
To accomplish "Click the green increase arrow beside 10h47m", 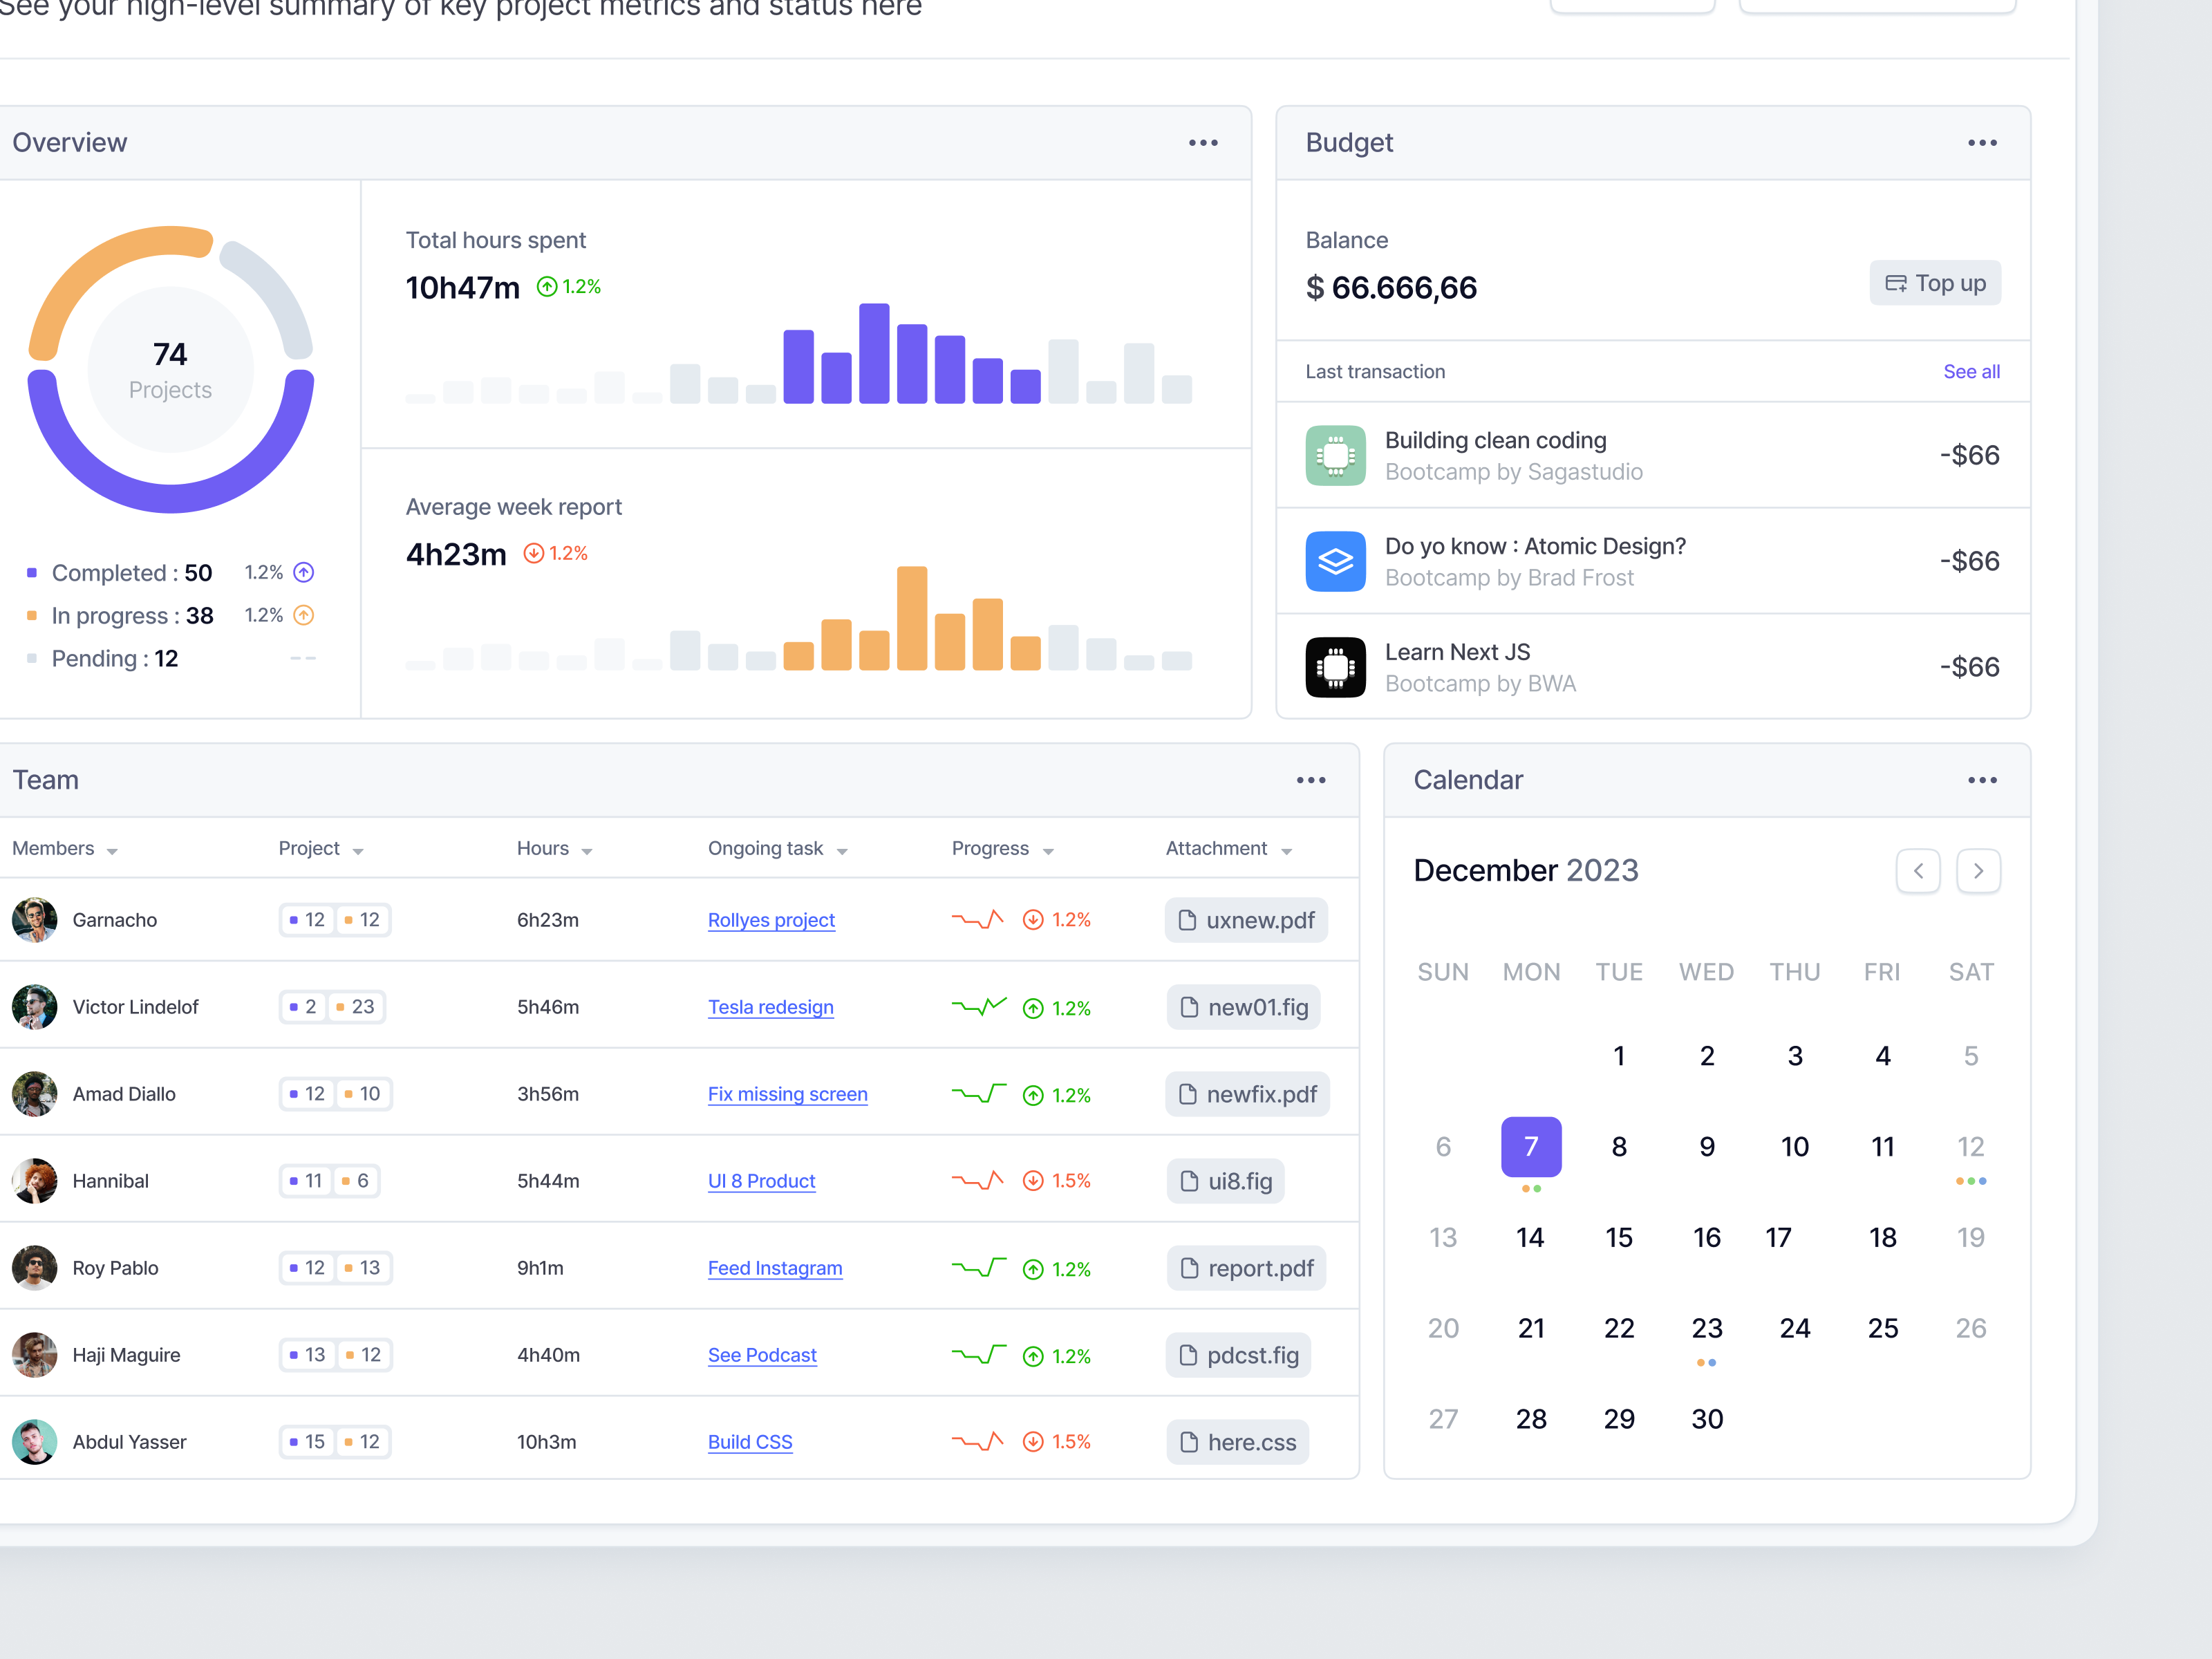I will pyautogui.click(x=547, y=286).
